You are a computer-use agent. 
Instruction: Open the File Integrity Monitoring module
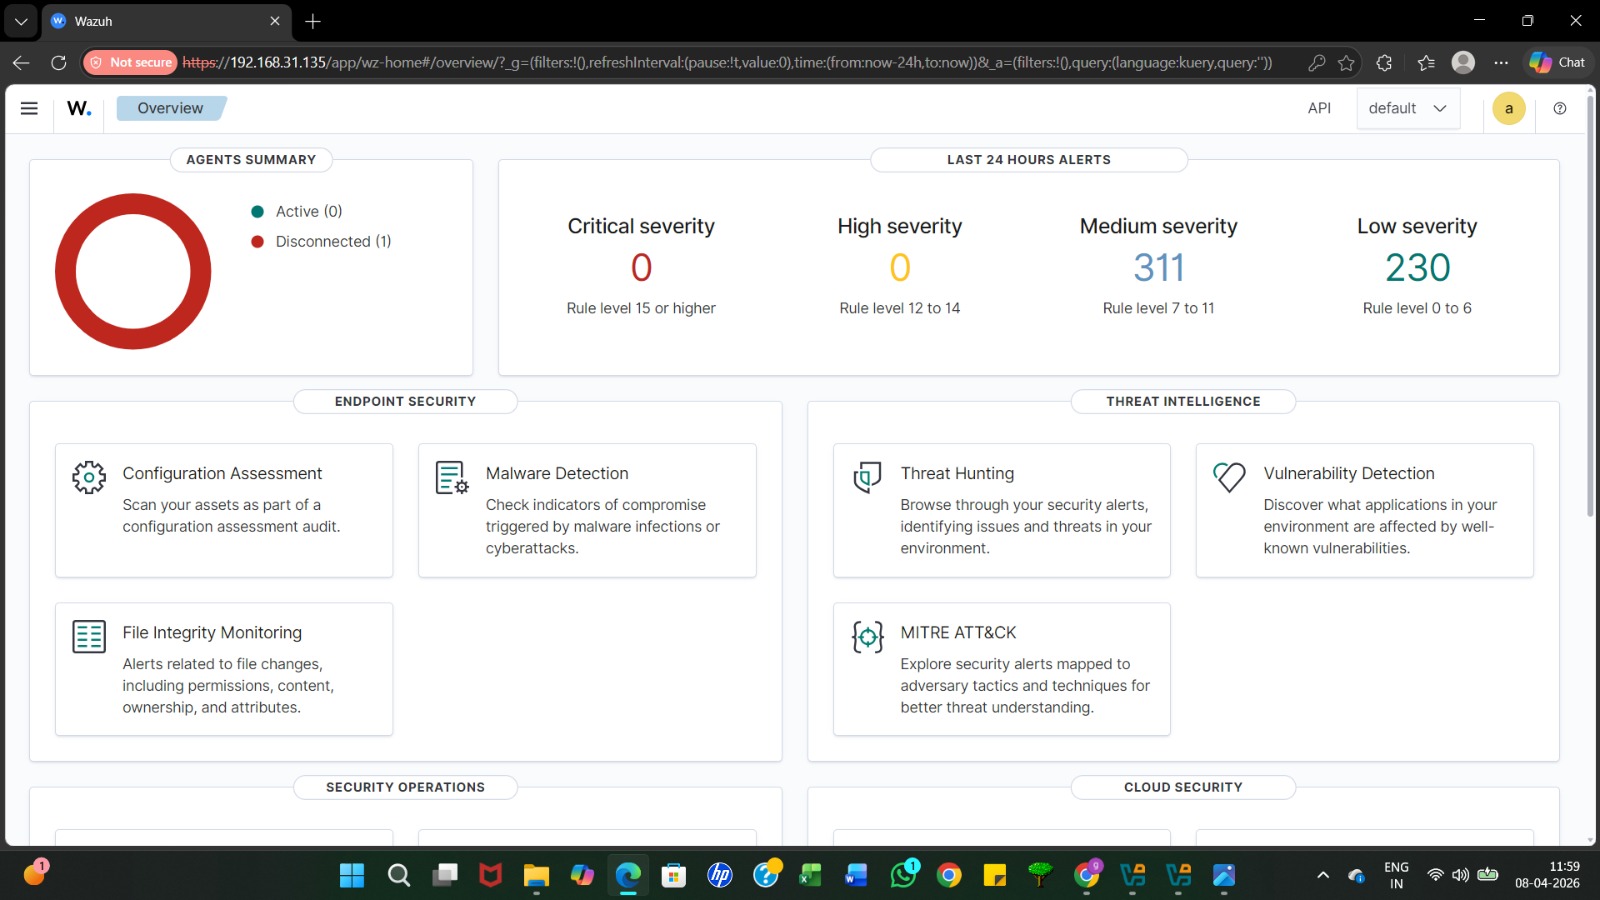pyautogui.click(x=224, y=669)
